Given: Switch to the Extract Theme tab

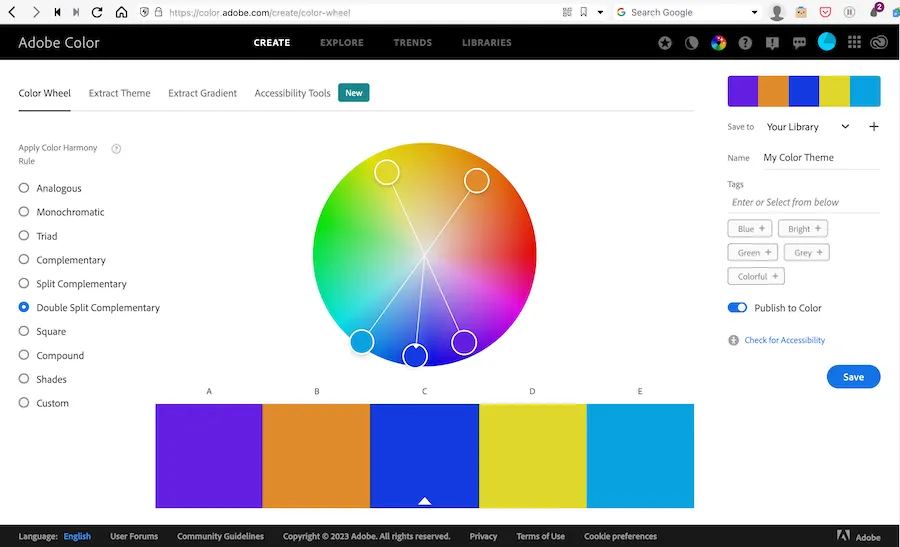Looking at the screenshot, I should (119, 93).
